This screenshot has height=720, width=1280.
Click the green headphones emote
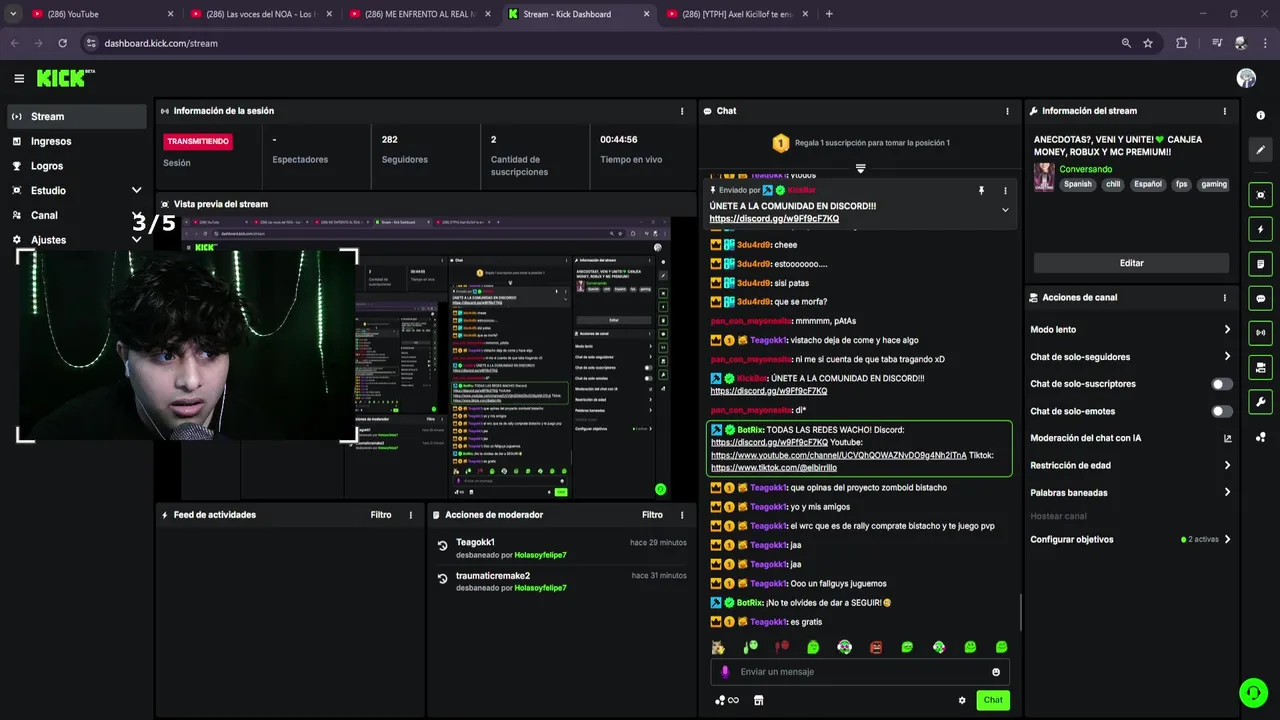coord(844,647)
